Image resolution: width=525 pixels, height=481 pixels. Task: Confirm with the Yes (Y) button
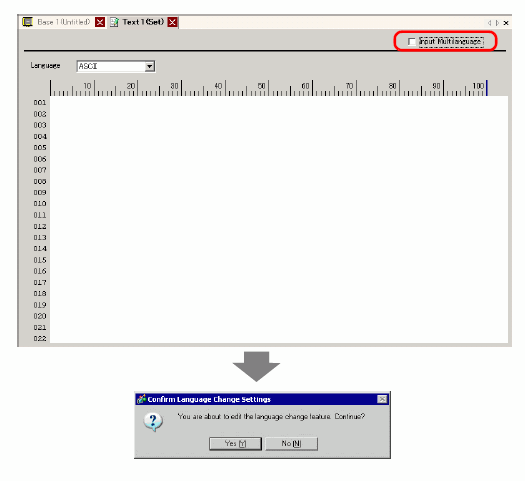235,444
